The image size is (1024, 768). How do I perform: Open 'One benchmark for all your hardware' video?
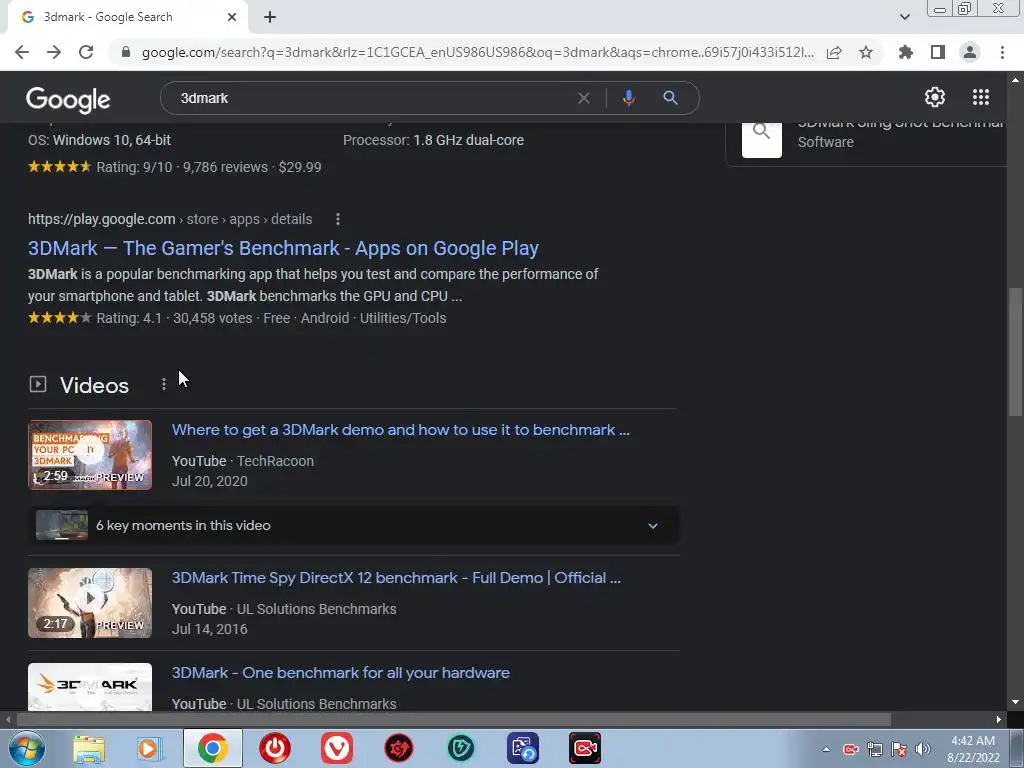click(340, 673)
